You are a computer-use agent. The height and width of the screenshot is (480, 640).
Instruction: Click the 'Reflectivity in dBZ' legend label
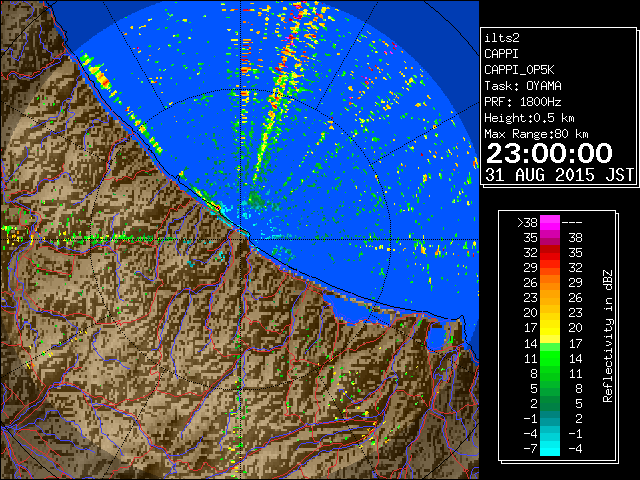click(608, 336)
